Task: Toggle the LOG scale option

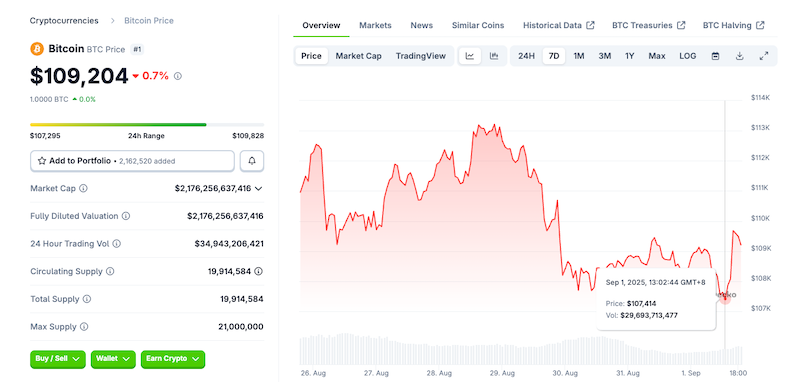Action: click(x=687, y=56)
